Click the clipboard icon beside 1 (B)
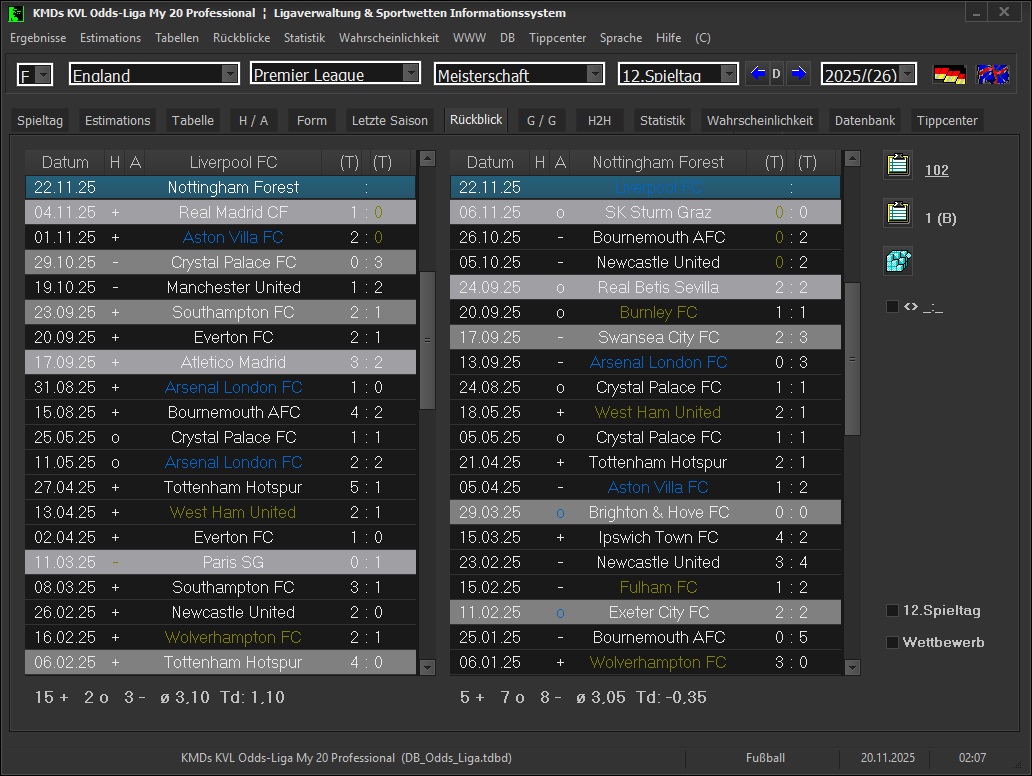Screen dimensions: 1032x776 [x=898, y=214]
